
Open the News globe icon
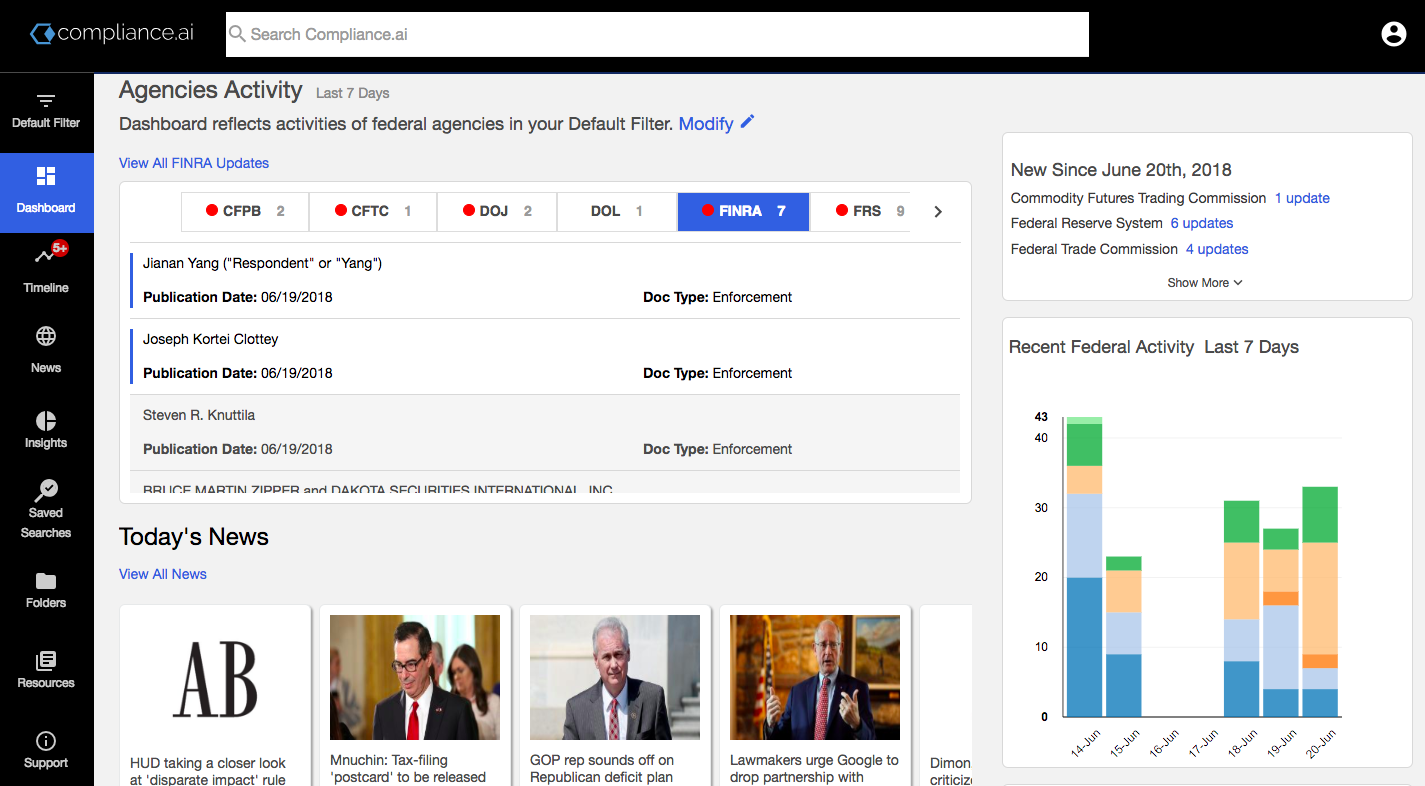coord(46,336)
